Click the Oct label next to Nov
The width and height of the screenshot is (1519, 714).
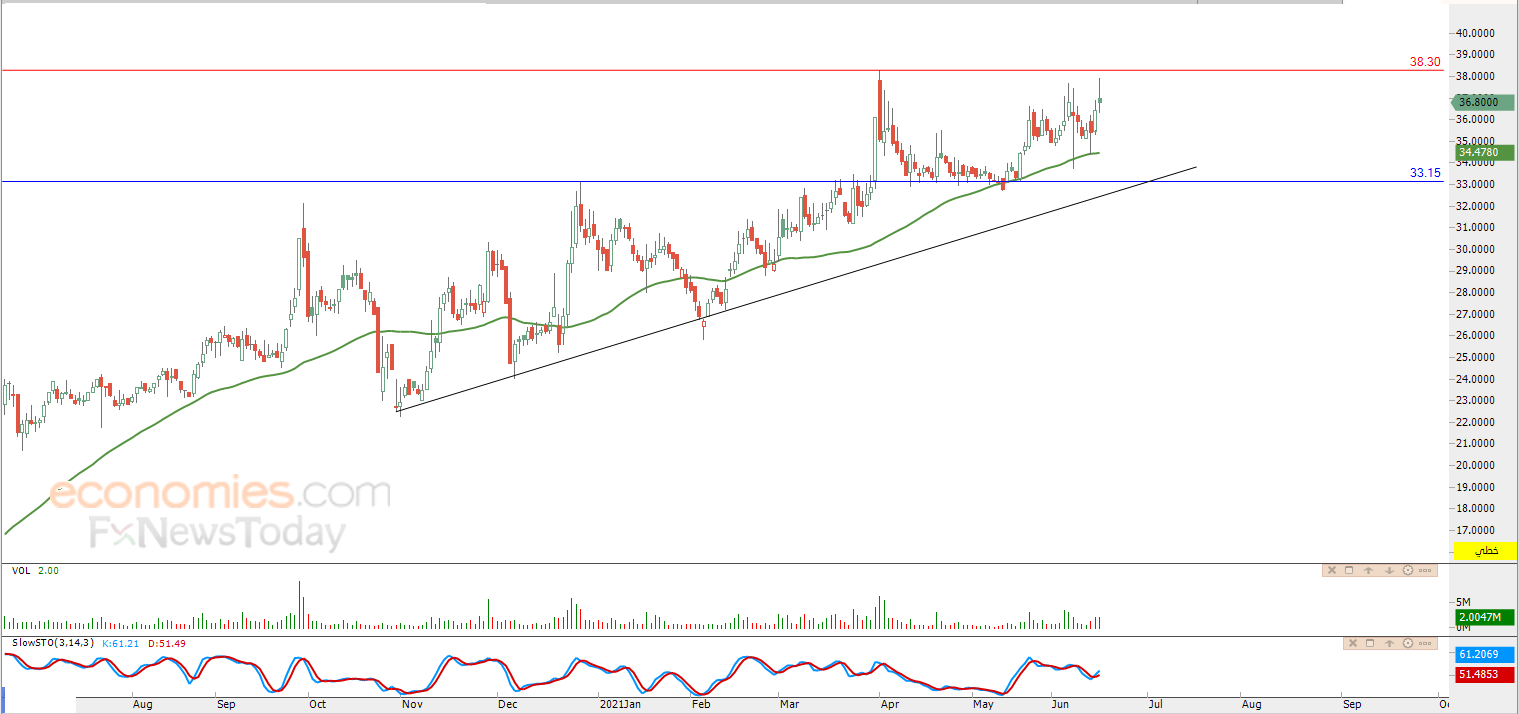coord(317,704)
